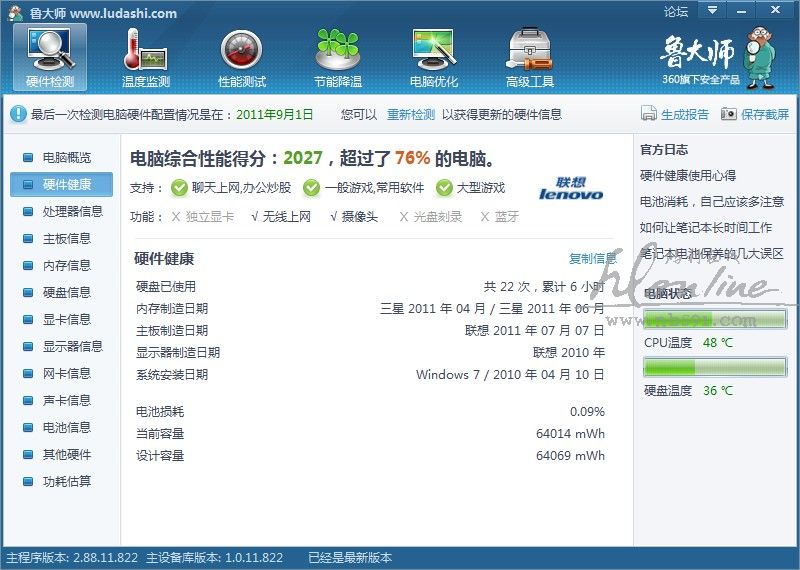Click the 系统安装日期 Windows 7 value
Image resolution: width=800 pixels, height=570 pixels.
point(510,375)
